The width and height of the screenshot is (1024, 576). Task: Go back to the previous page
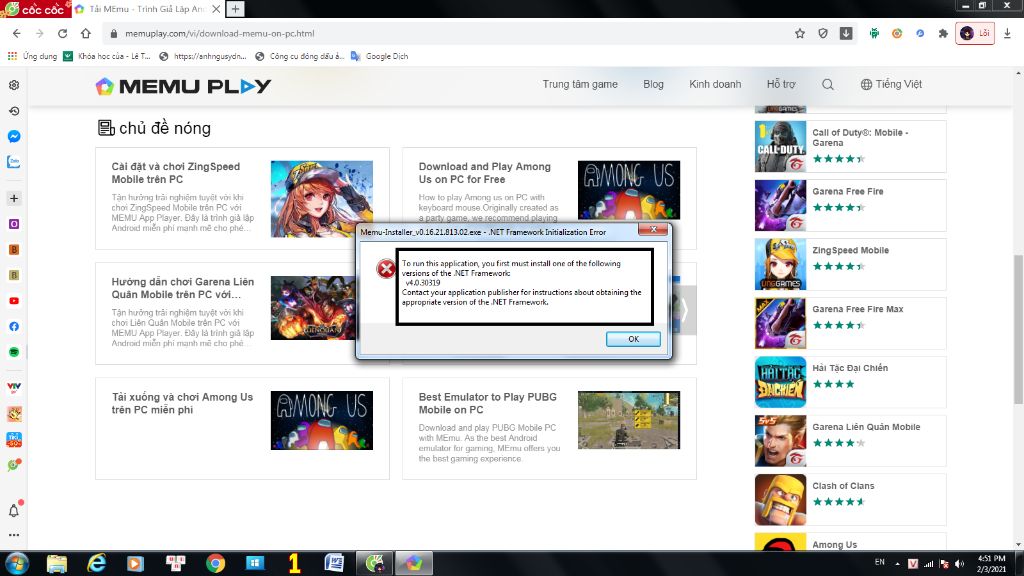(16, 33)
